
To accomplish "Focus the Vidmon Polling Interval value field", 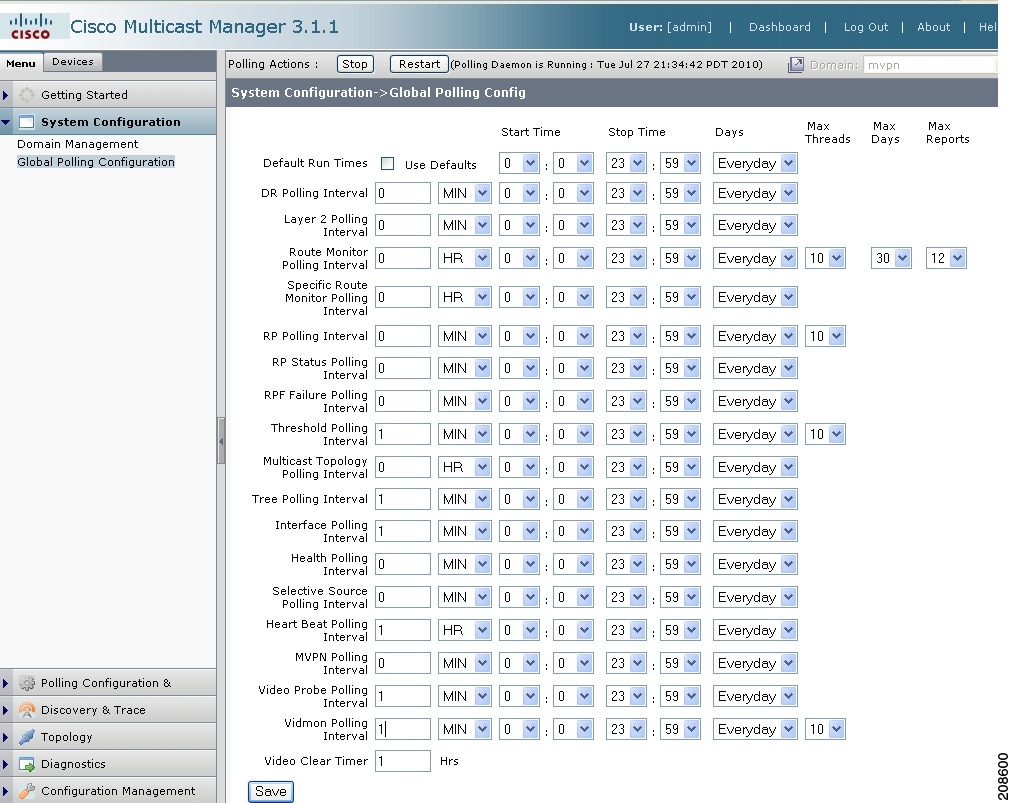I will pos(403,729).
